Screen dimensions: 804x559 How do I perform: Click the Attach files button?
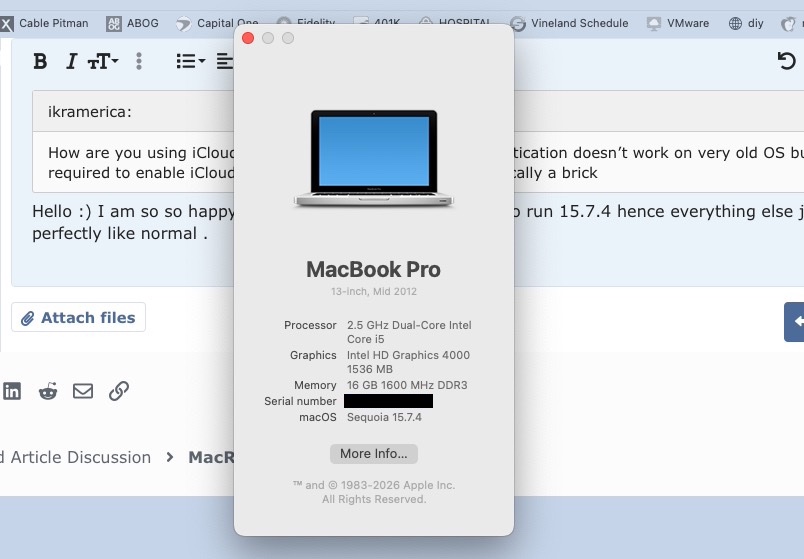(78, 317)
